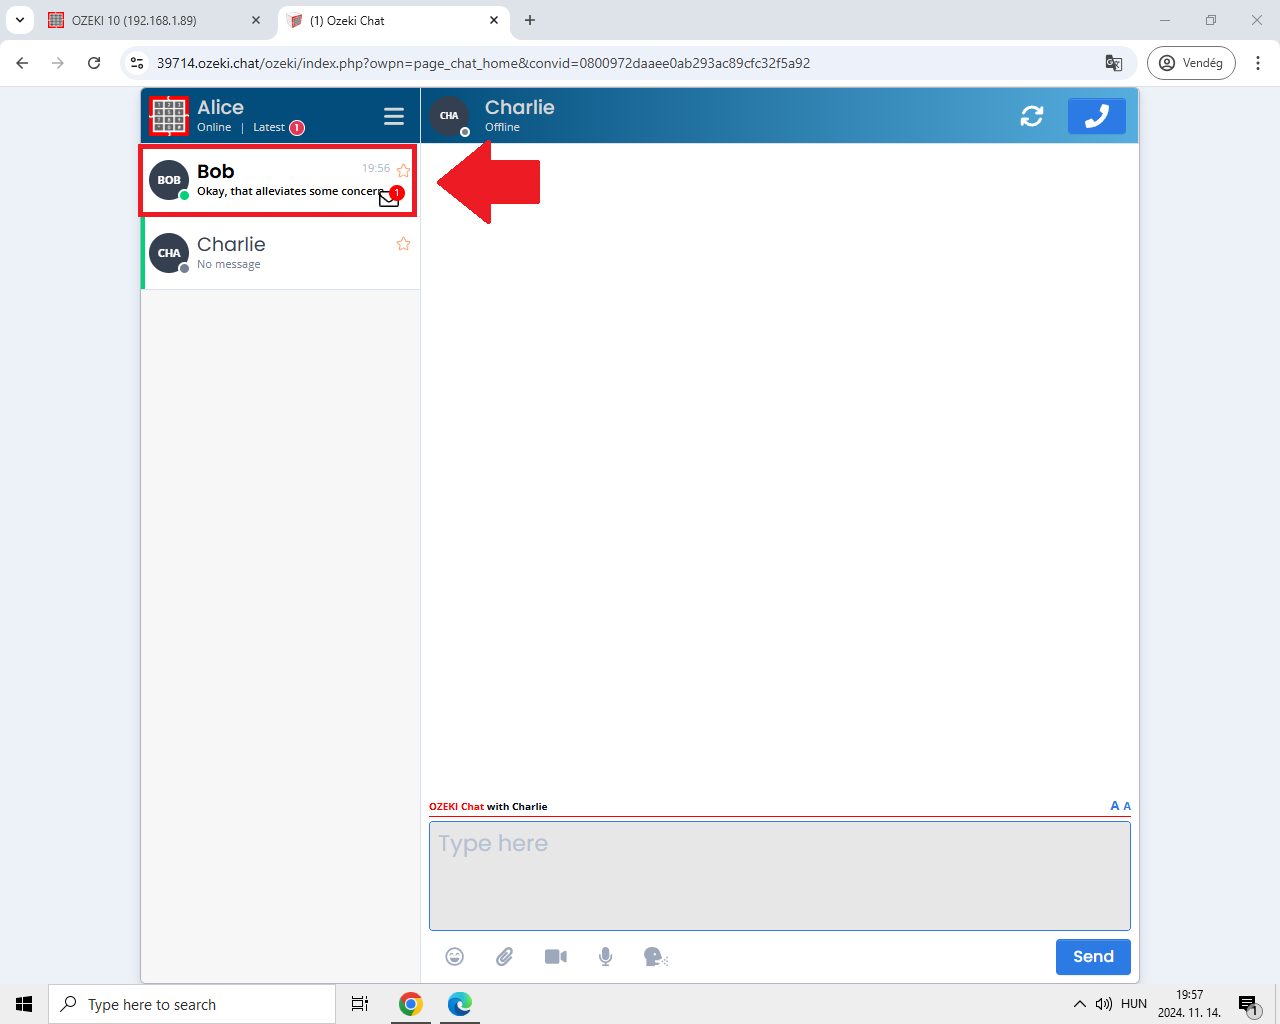Reload the current page

(94, 63)
